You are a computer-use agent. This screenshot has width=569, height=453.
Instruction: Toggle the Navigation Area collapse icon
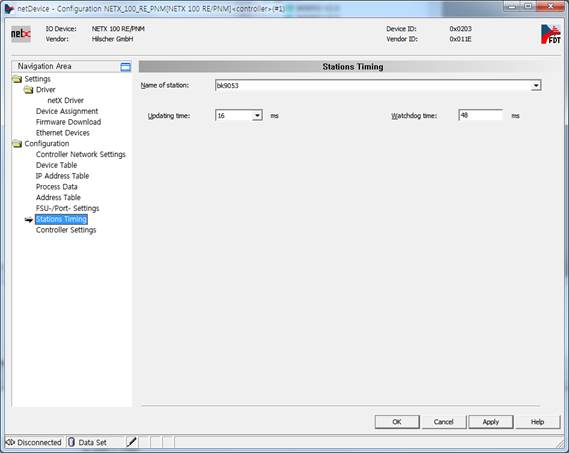point(125,67)
